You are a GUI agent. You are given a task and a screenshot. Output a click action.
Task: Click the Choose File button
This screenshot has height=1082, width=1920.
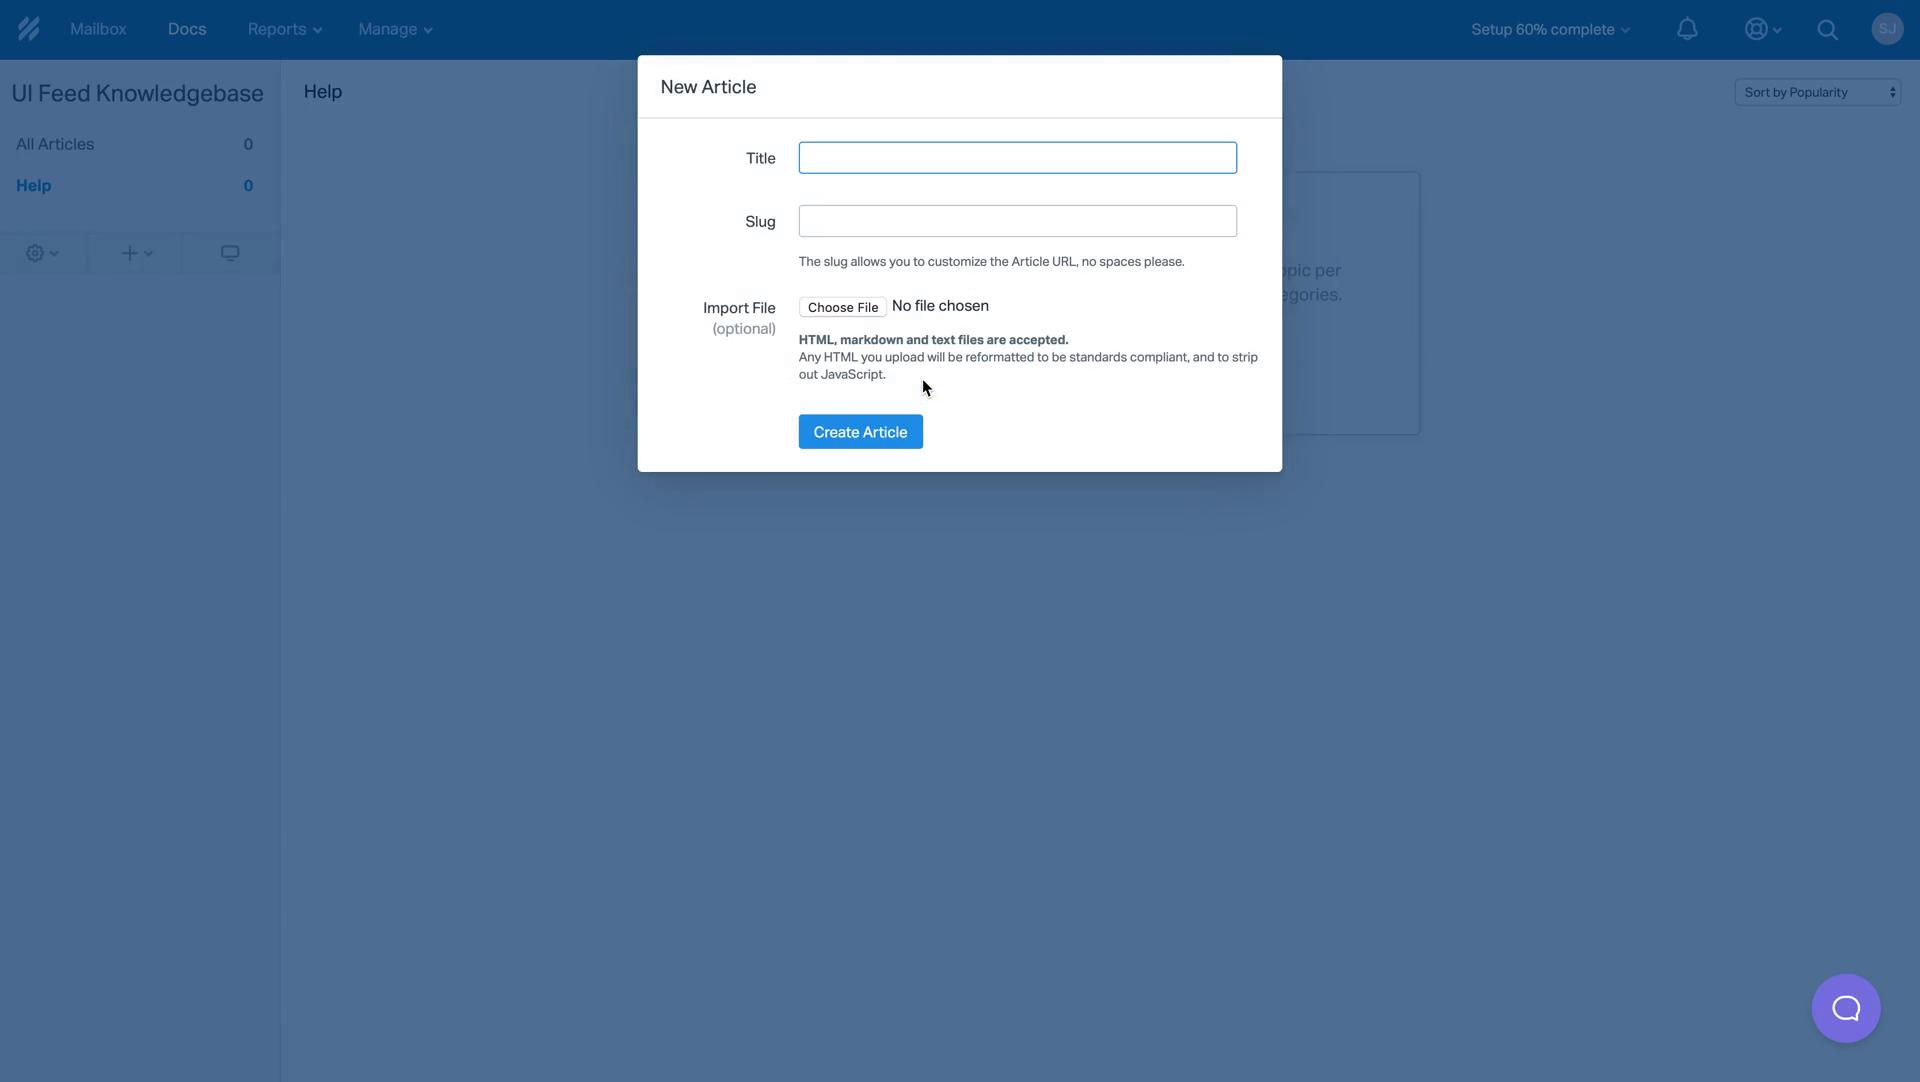tap(843, 307)
